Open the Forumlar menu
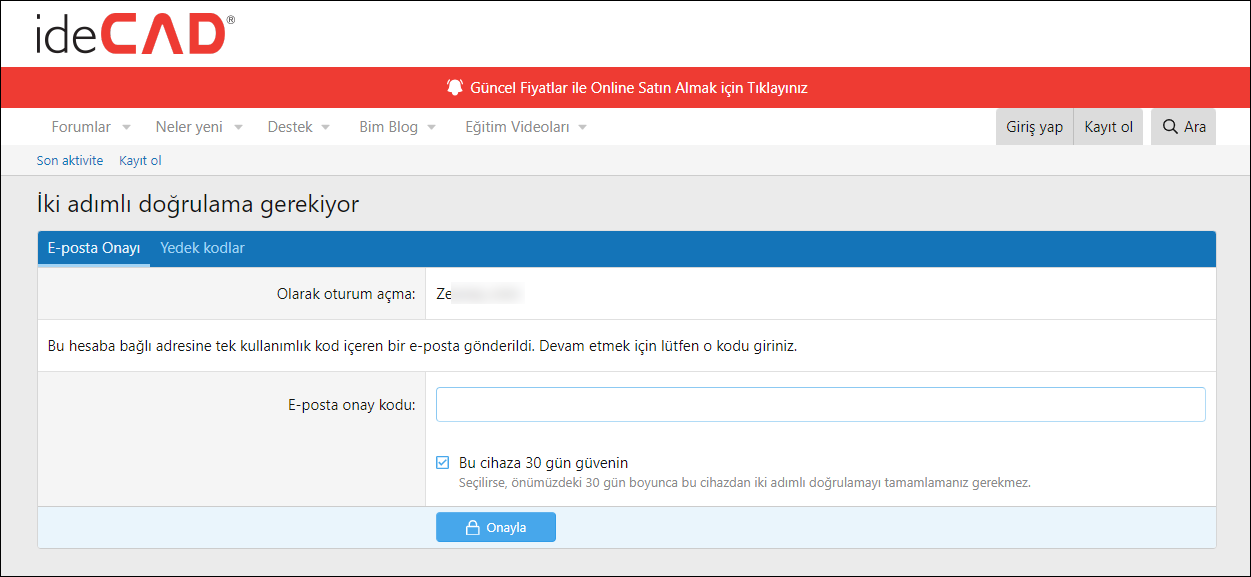This screenshot has width=1251, height=577. click(x=81, y=127)
